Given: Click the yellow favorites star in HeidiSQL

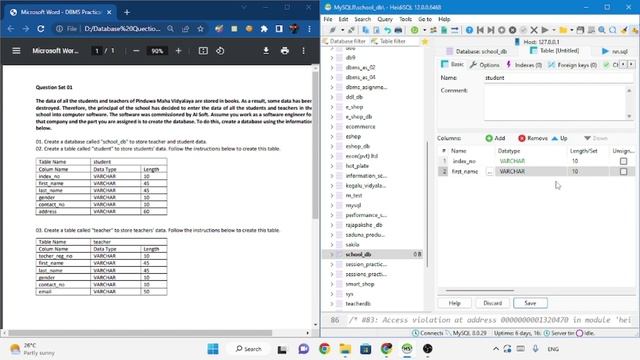Looking at the screenshot, I should pyautogui.click(x=425, y=41).
